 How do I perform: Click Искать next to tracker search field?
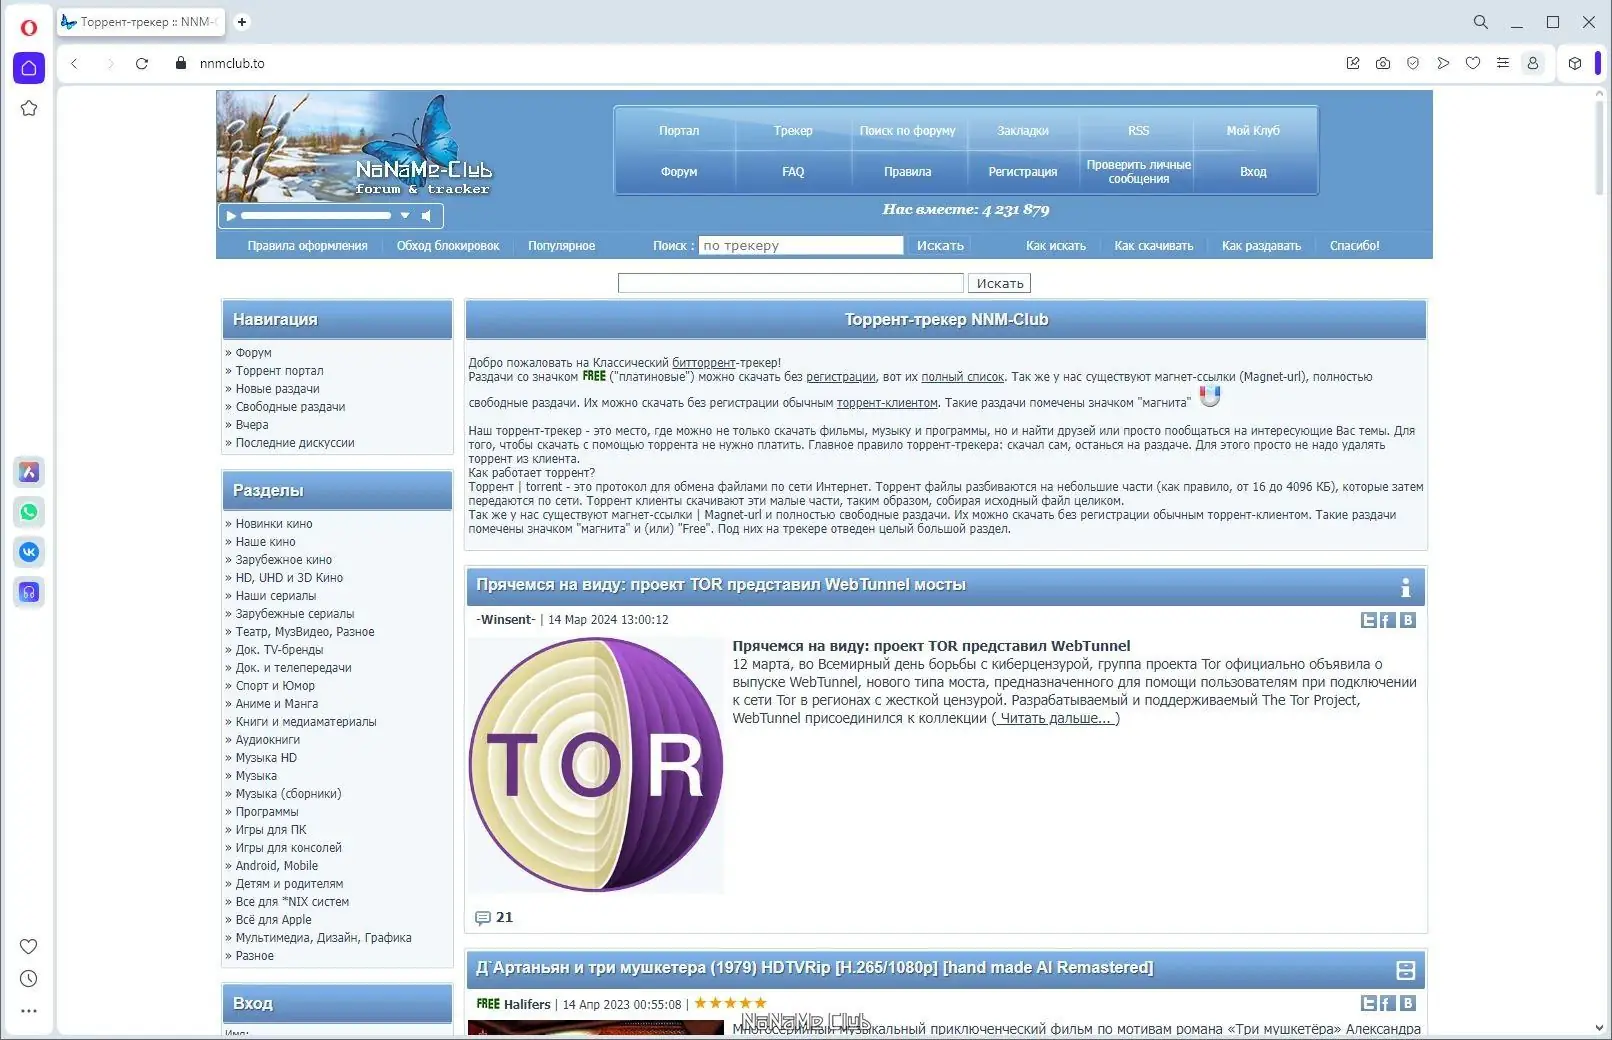point(940,246)
